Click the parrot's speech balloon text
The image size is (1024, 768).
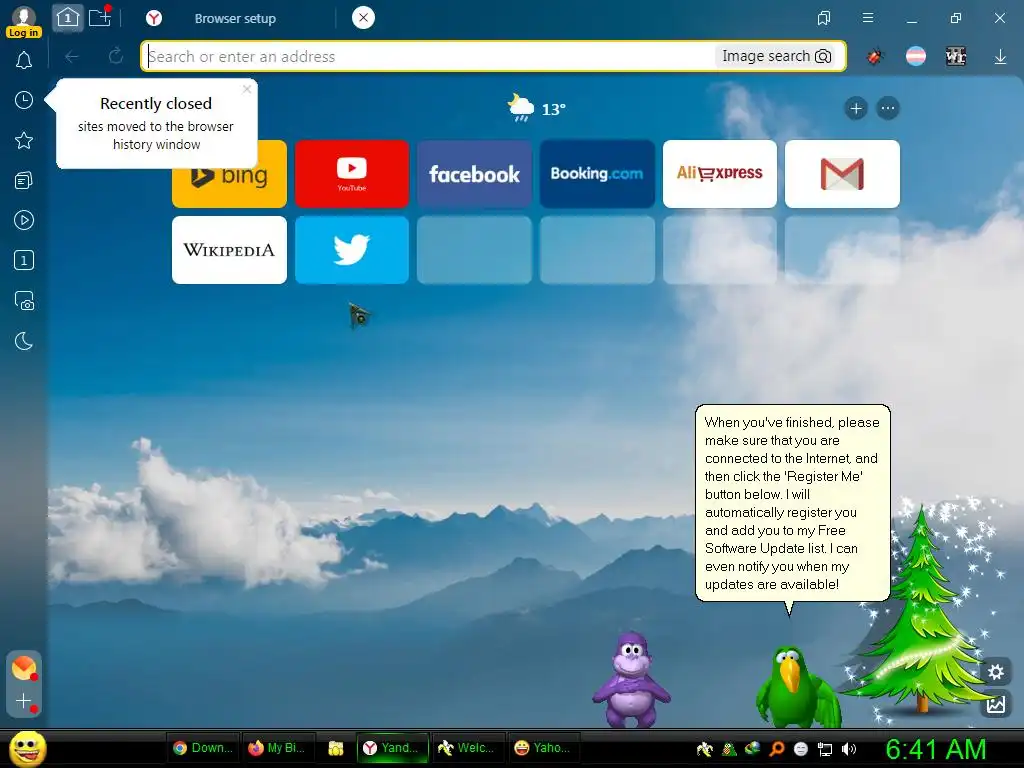click(x=792, y=503)
